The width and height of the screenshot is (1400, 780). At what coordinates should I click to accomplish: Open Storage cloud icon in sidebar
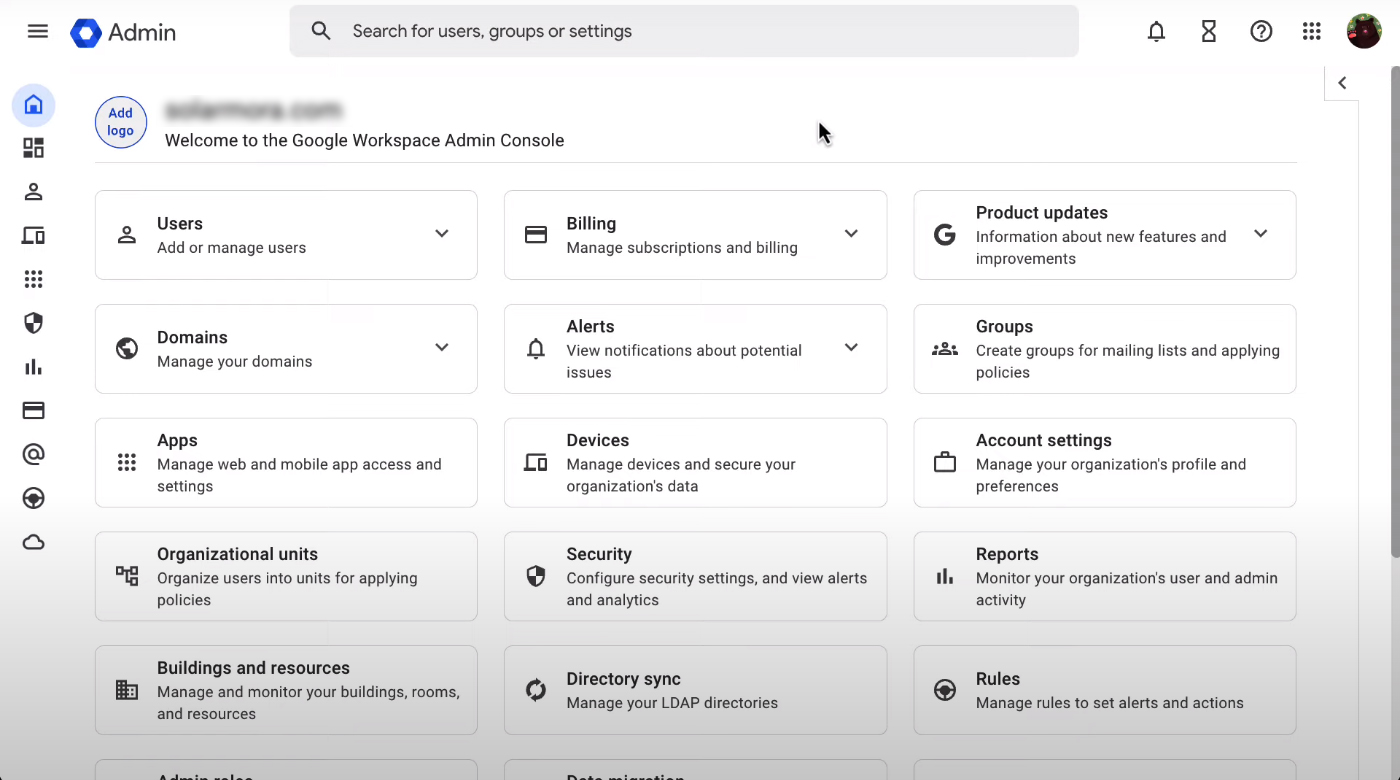34,542
